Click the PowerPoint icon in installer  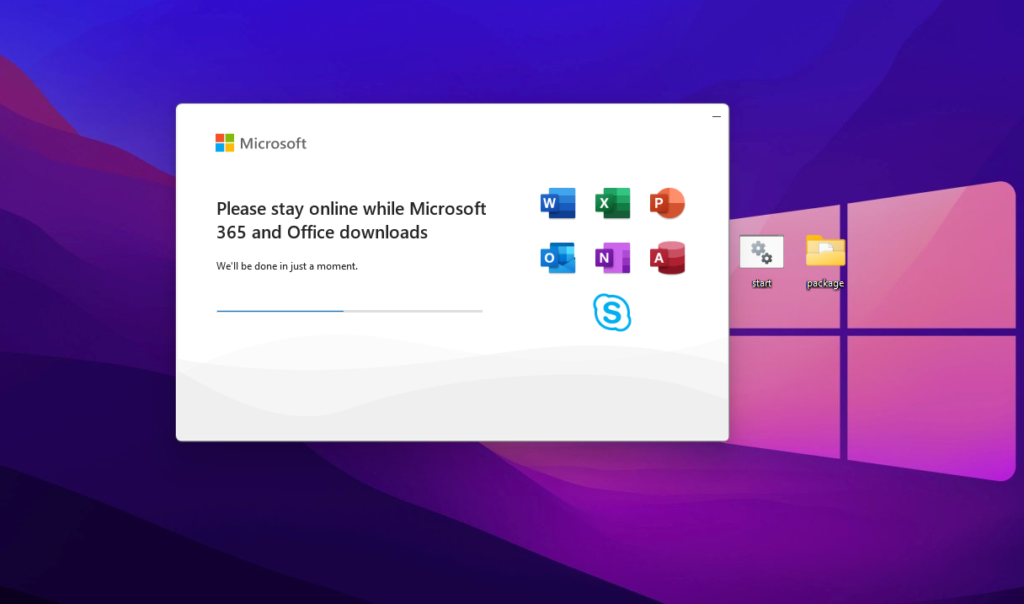click(x=667, y=203)
